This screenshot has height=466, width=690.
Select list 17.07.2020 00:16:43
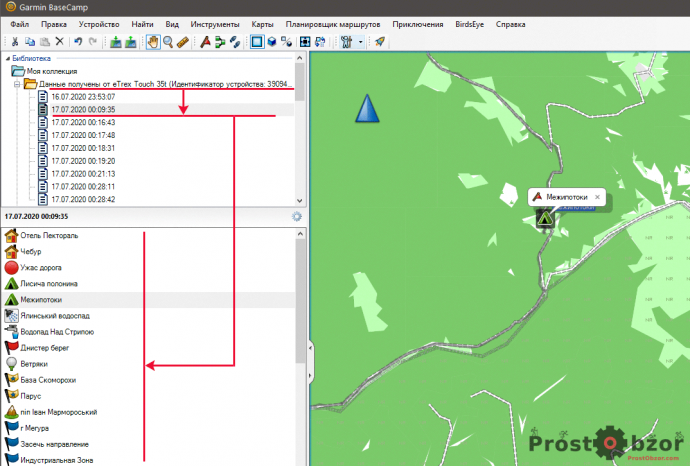tap(82, 122)
